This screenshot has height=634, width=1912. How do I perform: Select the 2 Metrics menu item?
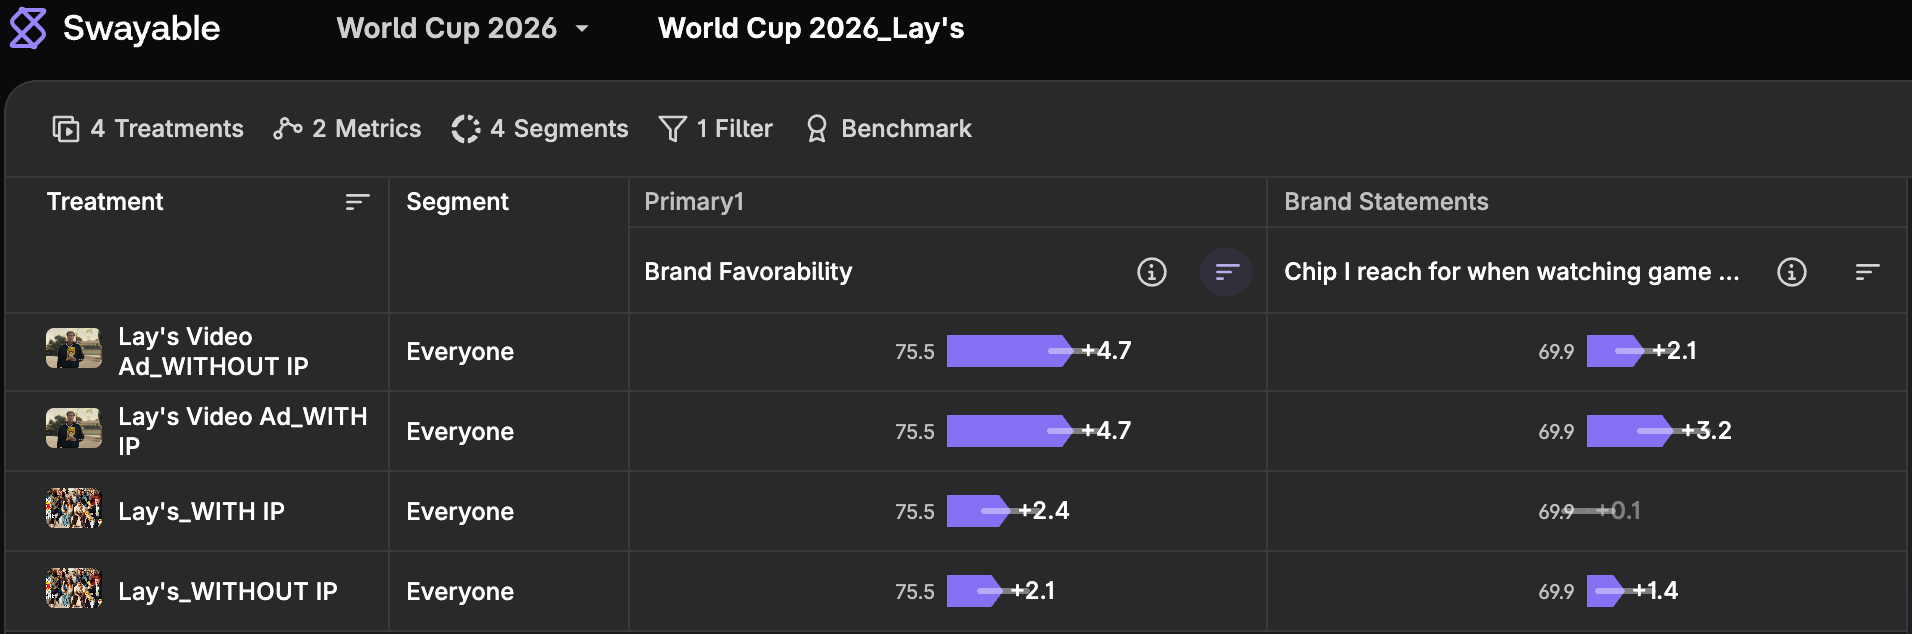pyautogui.click(x=347, y=129)
